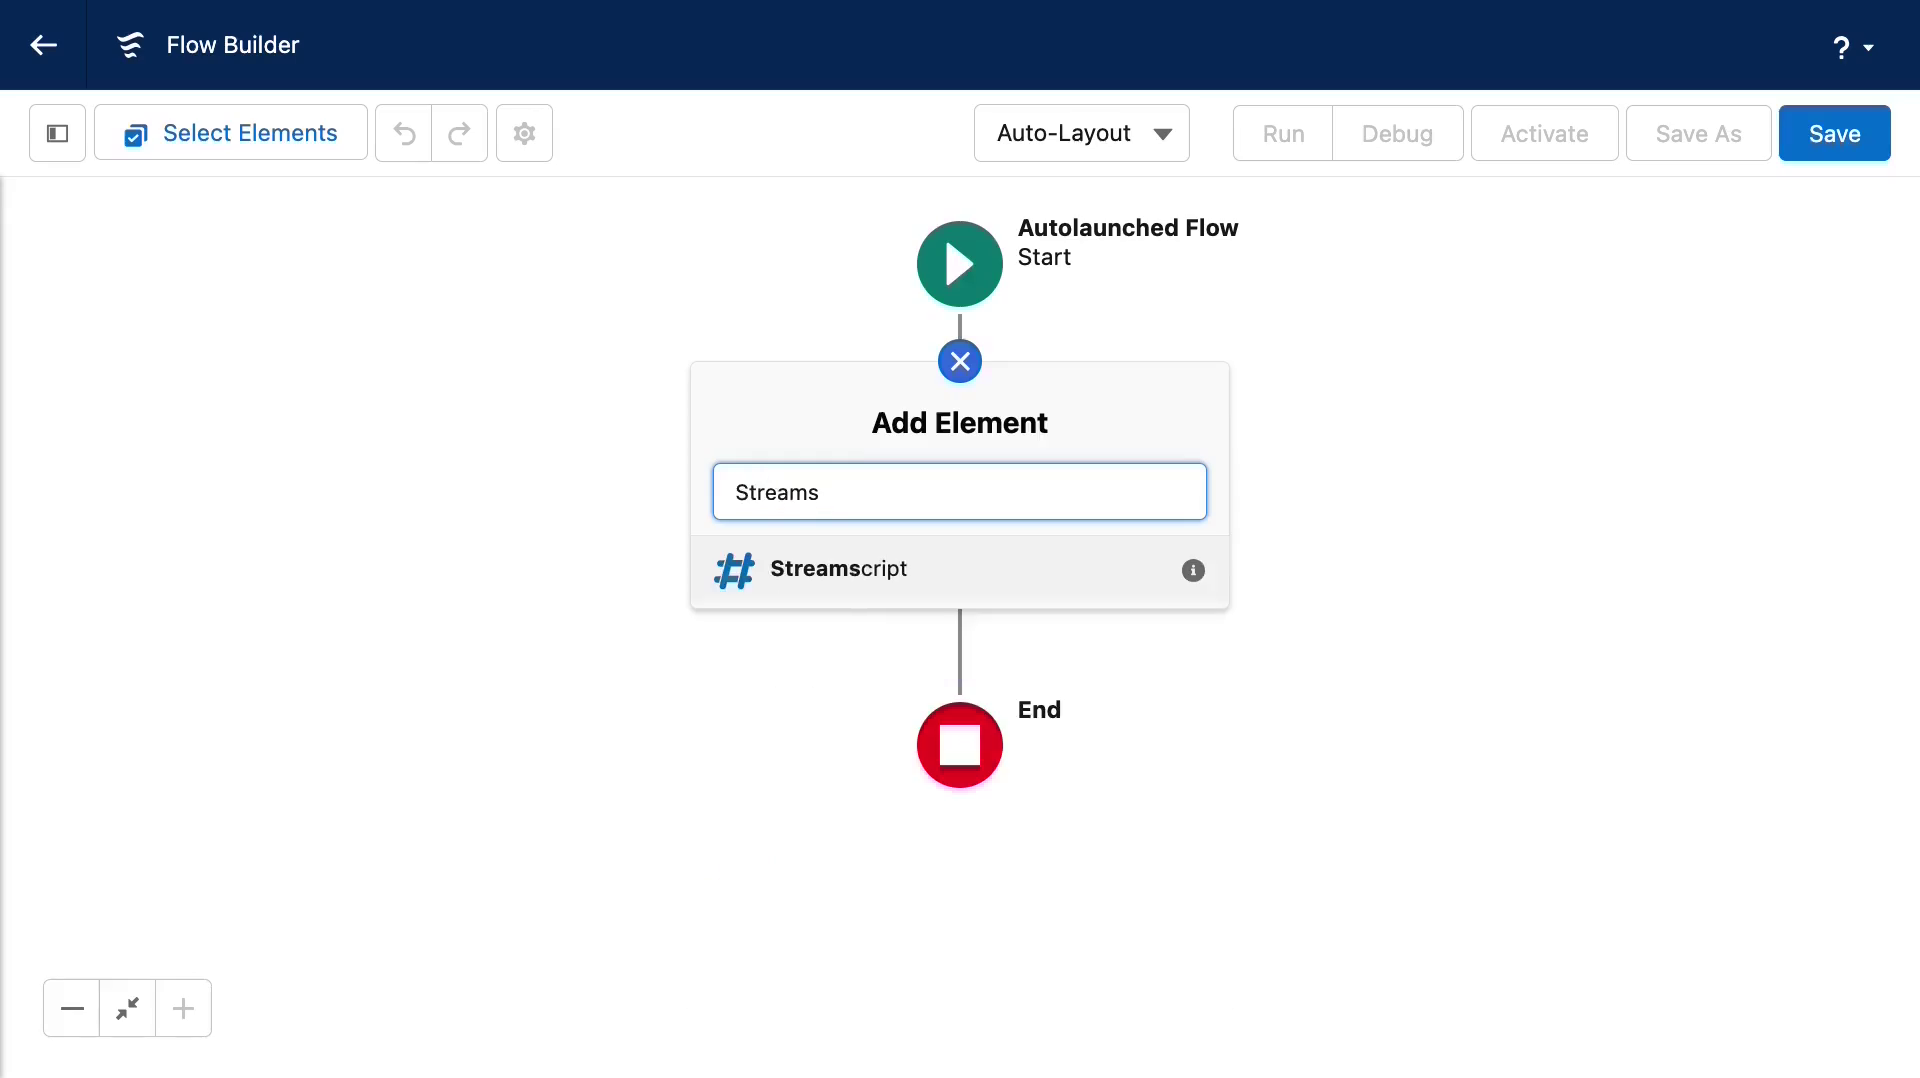The width and height of the screenshot is (1920, 1078).
Task: Open the Auto-Layout dropdown
Action: [1082, 133]
